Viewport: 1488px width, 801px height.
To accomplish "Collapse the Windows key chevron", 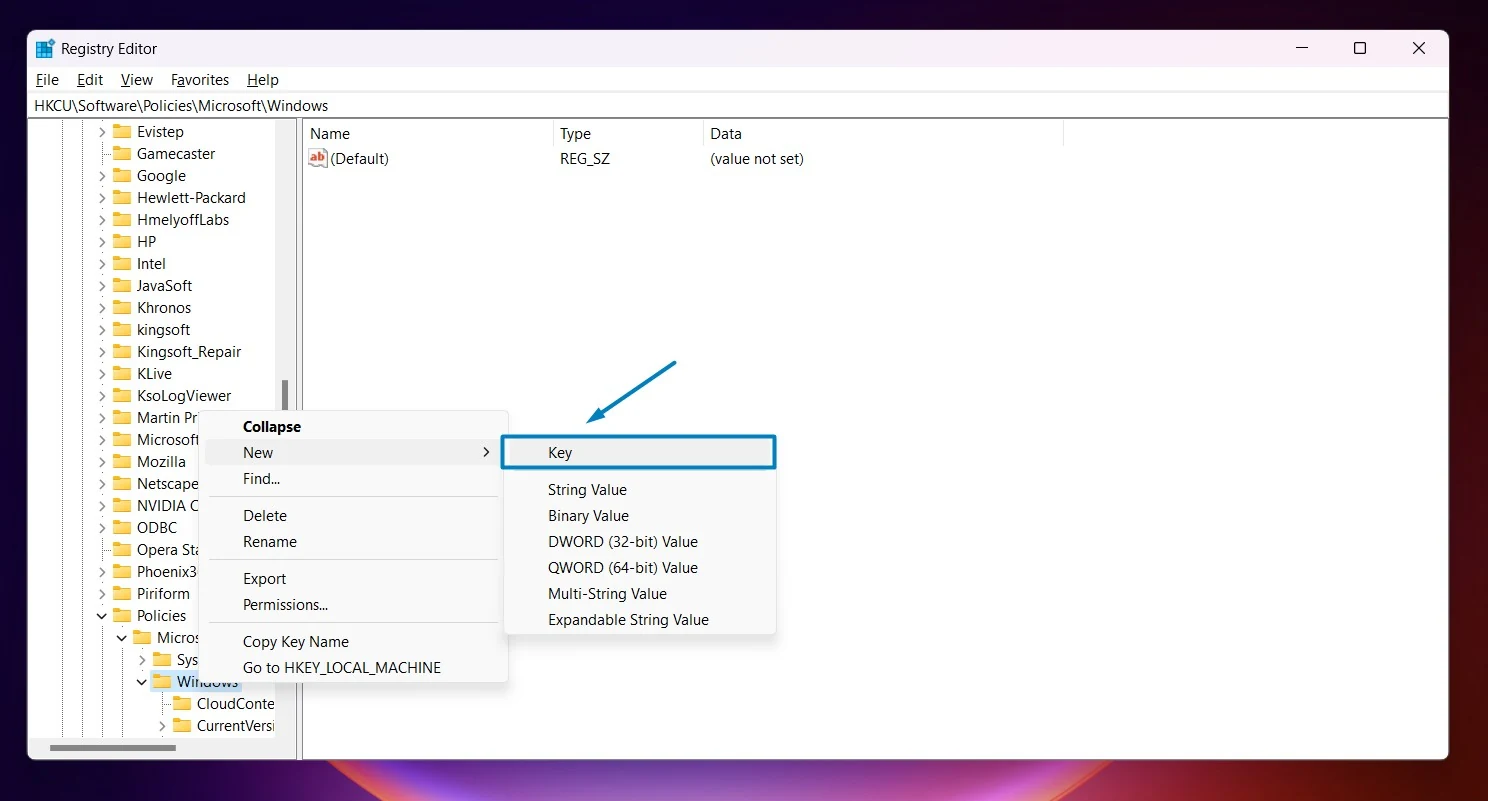I will pyautogui.click(x=142, y=682).
